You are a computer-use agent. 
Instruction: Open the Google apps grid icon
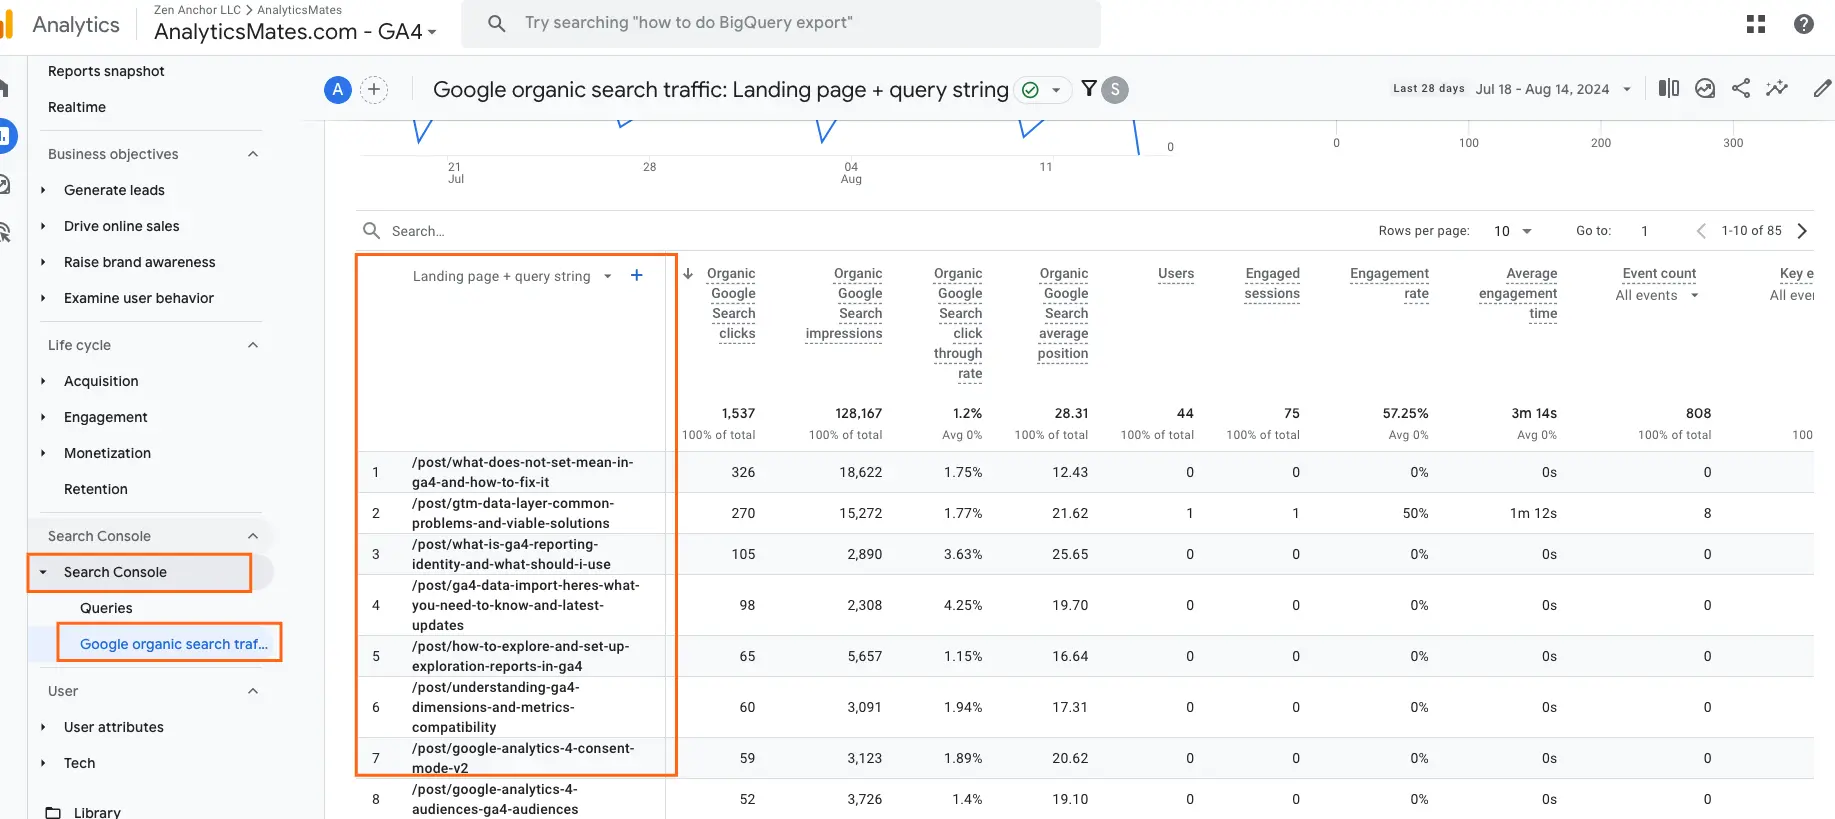[1756, 24]
